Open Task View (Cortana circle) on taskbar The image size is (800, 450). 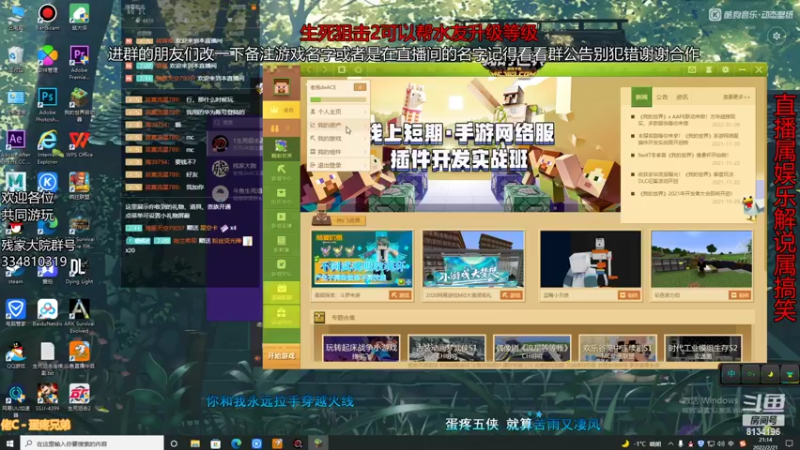tap(174, 443)
